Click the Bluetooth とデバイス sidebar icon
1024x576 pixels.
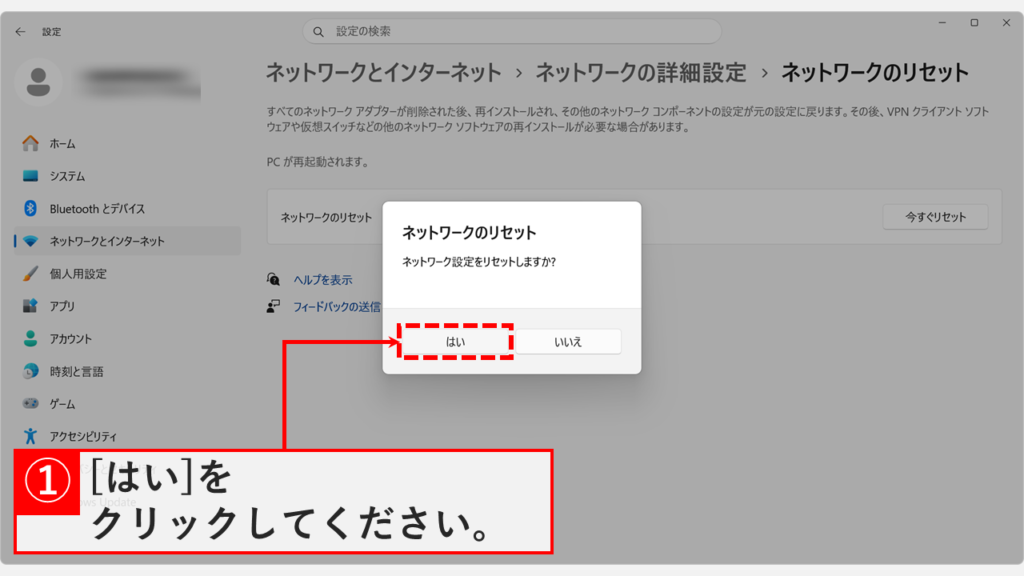(x=27, y=208)
